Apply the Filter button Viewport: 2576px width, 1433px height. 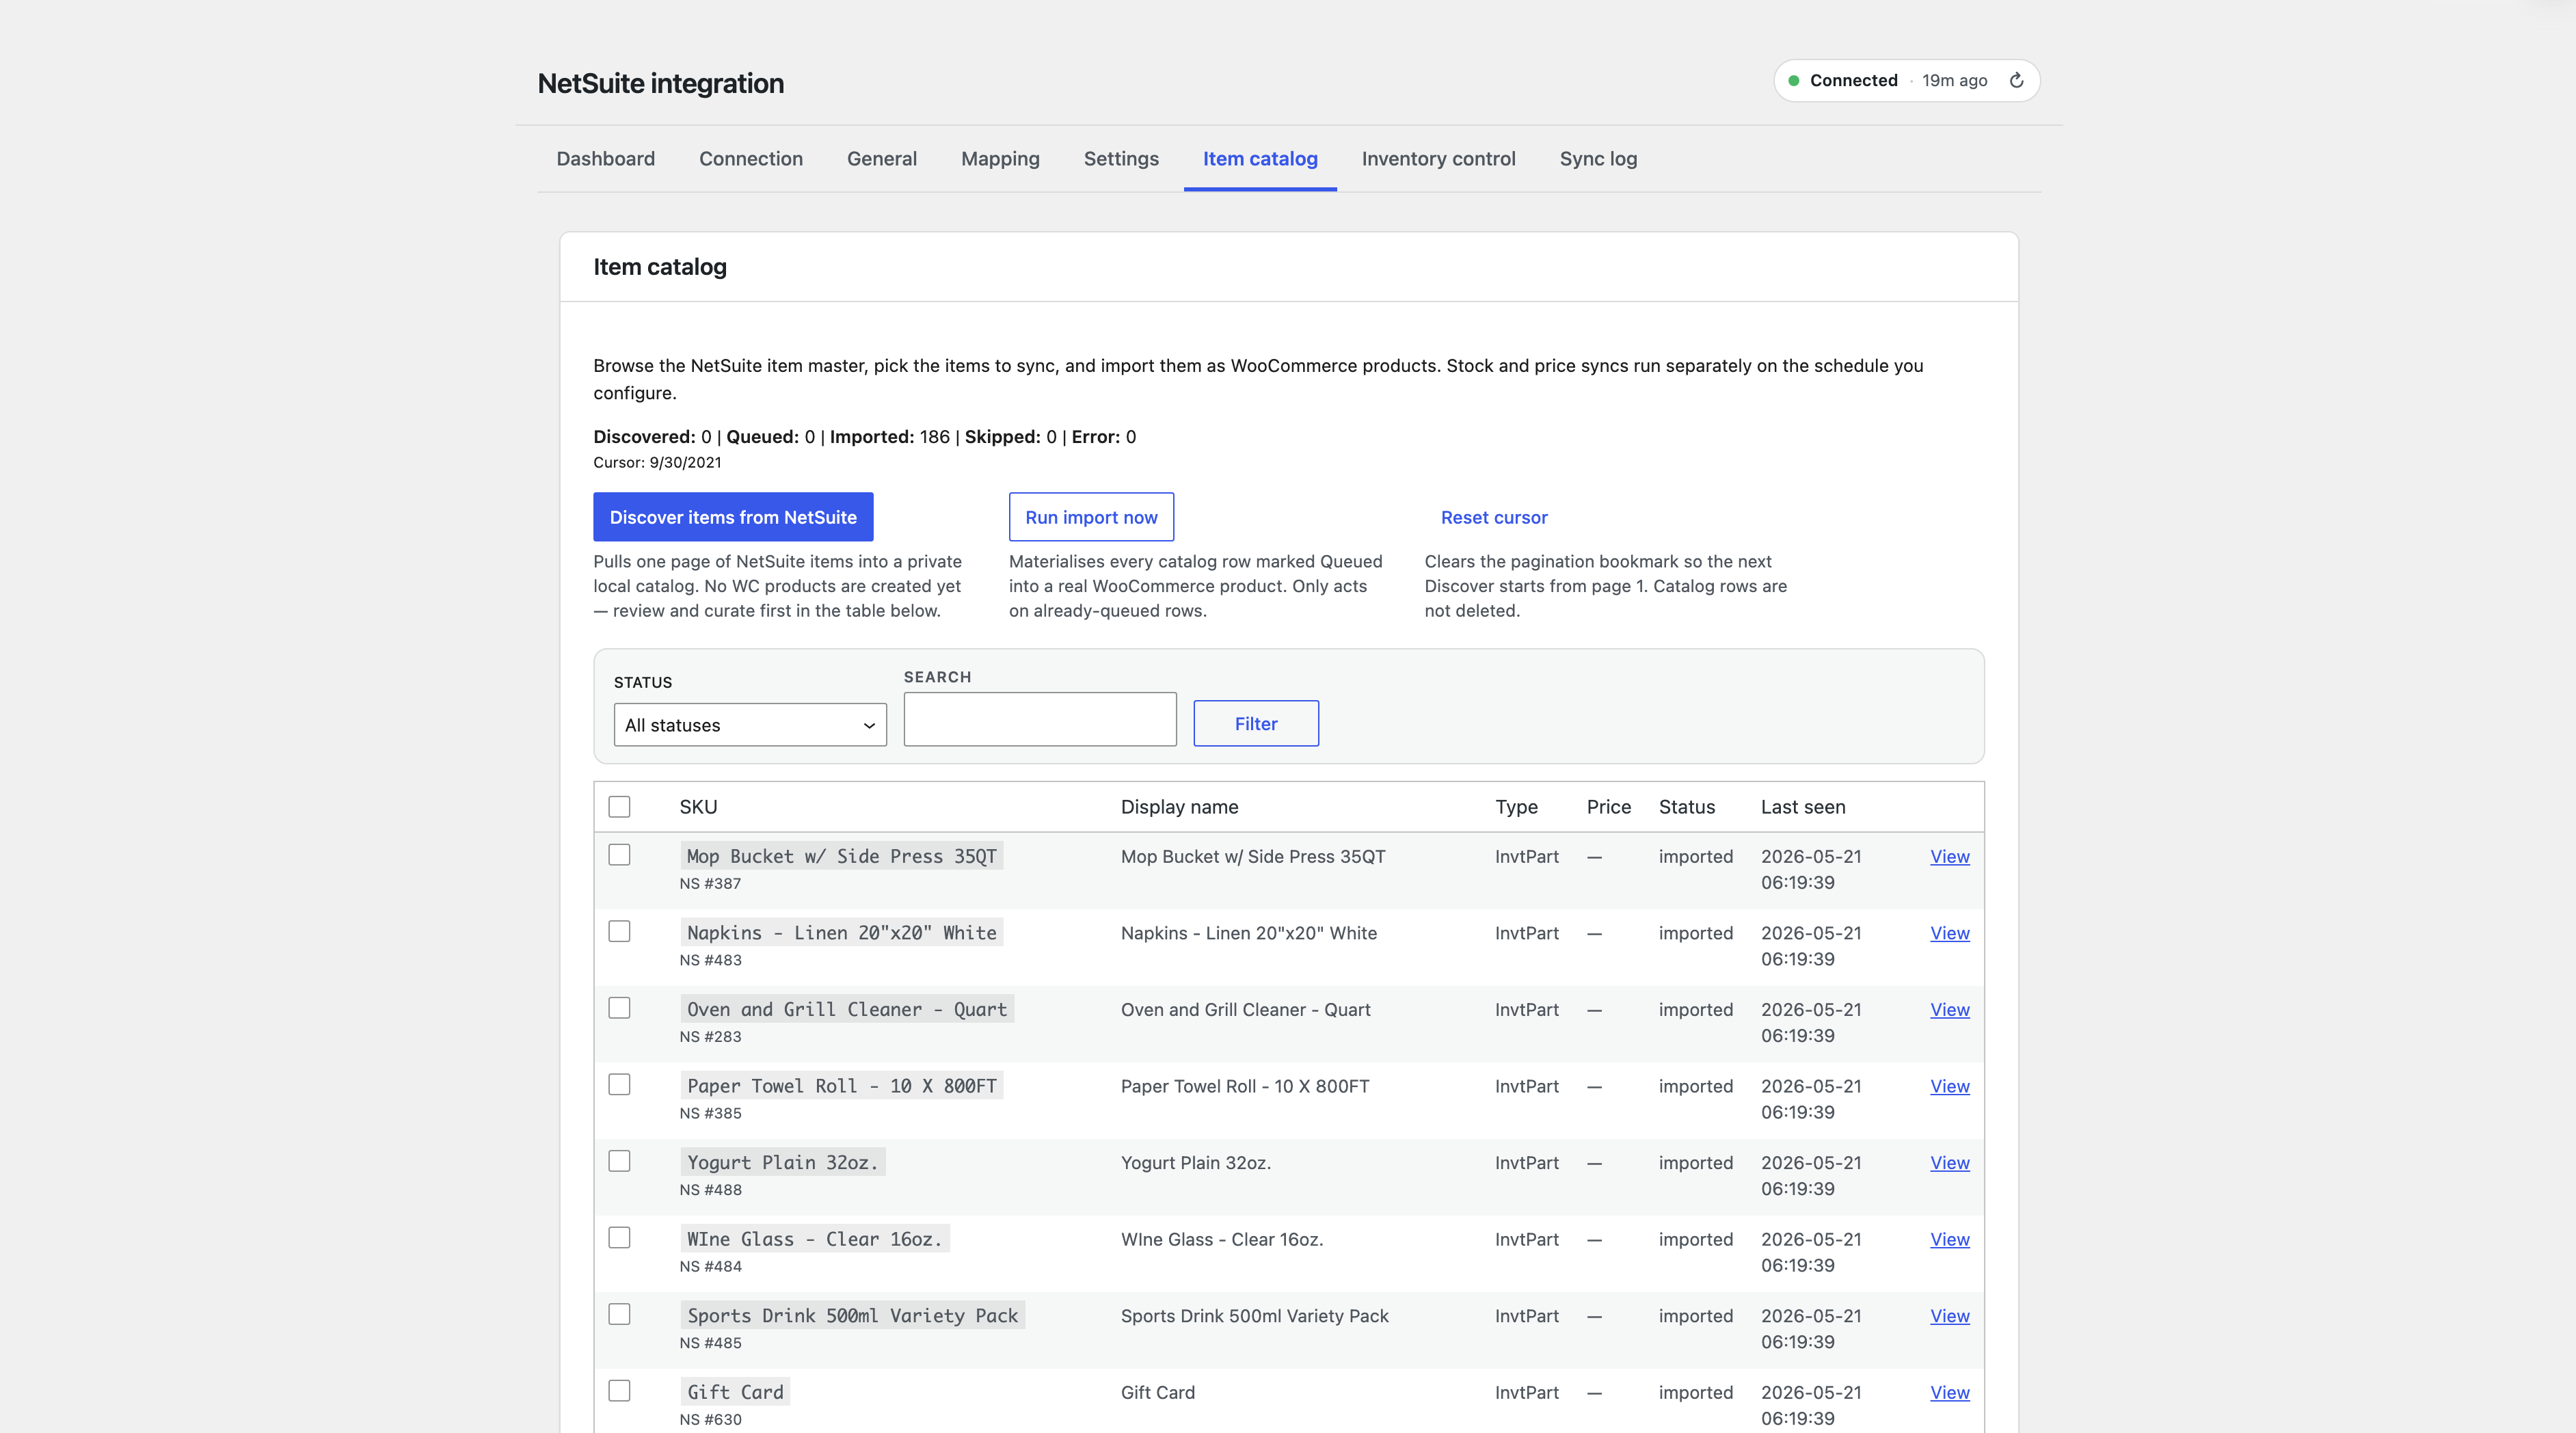[x=1256, y=723]
